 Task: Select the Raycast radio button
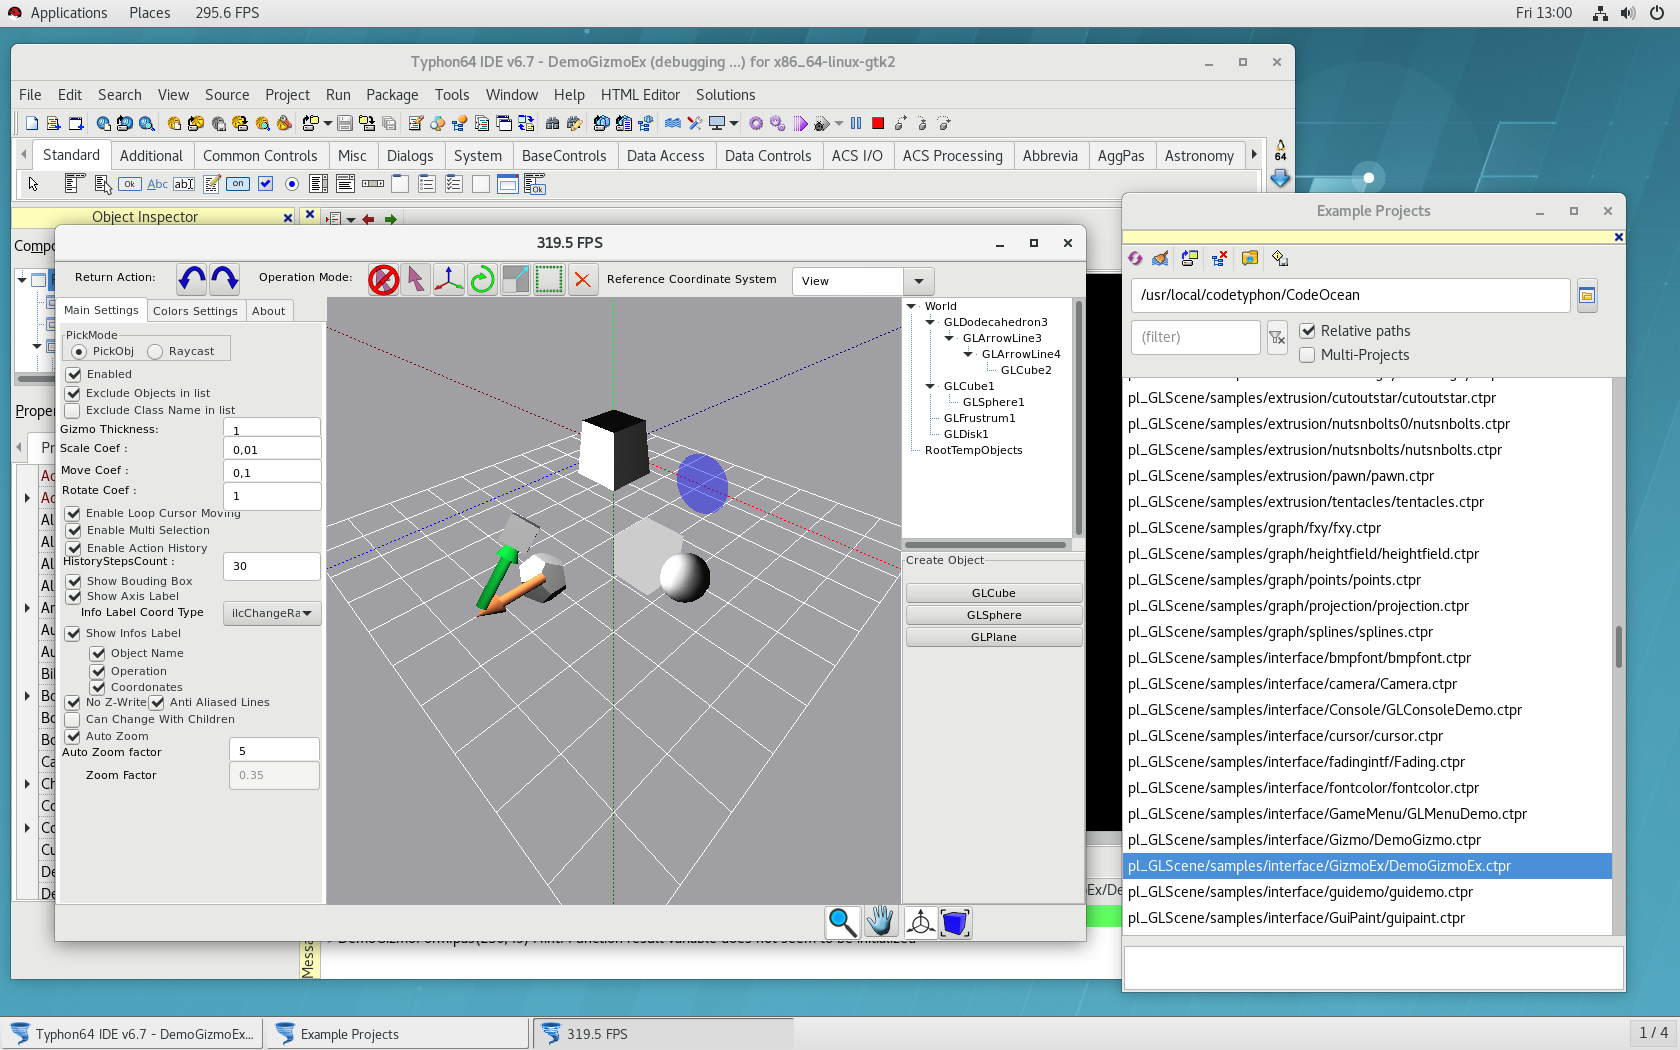click(155, 352)
